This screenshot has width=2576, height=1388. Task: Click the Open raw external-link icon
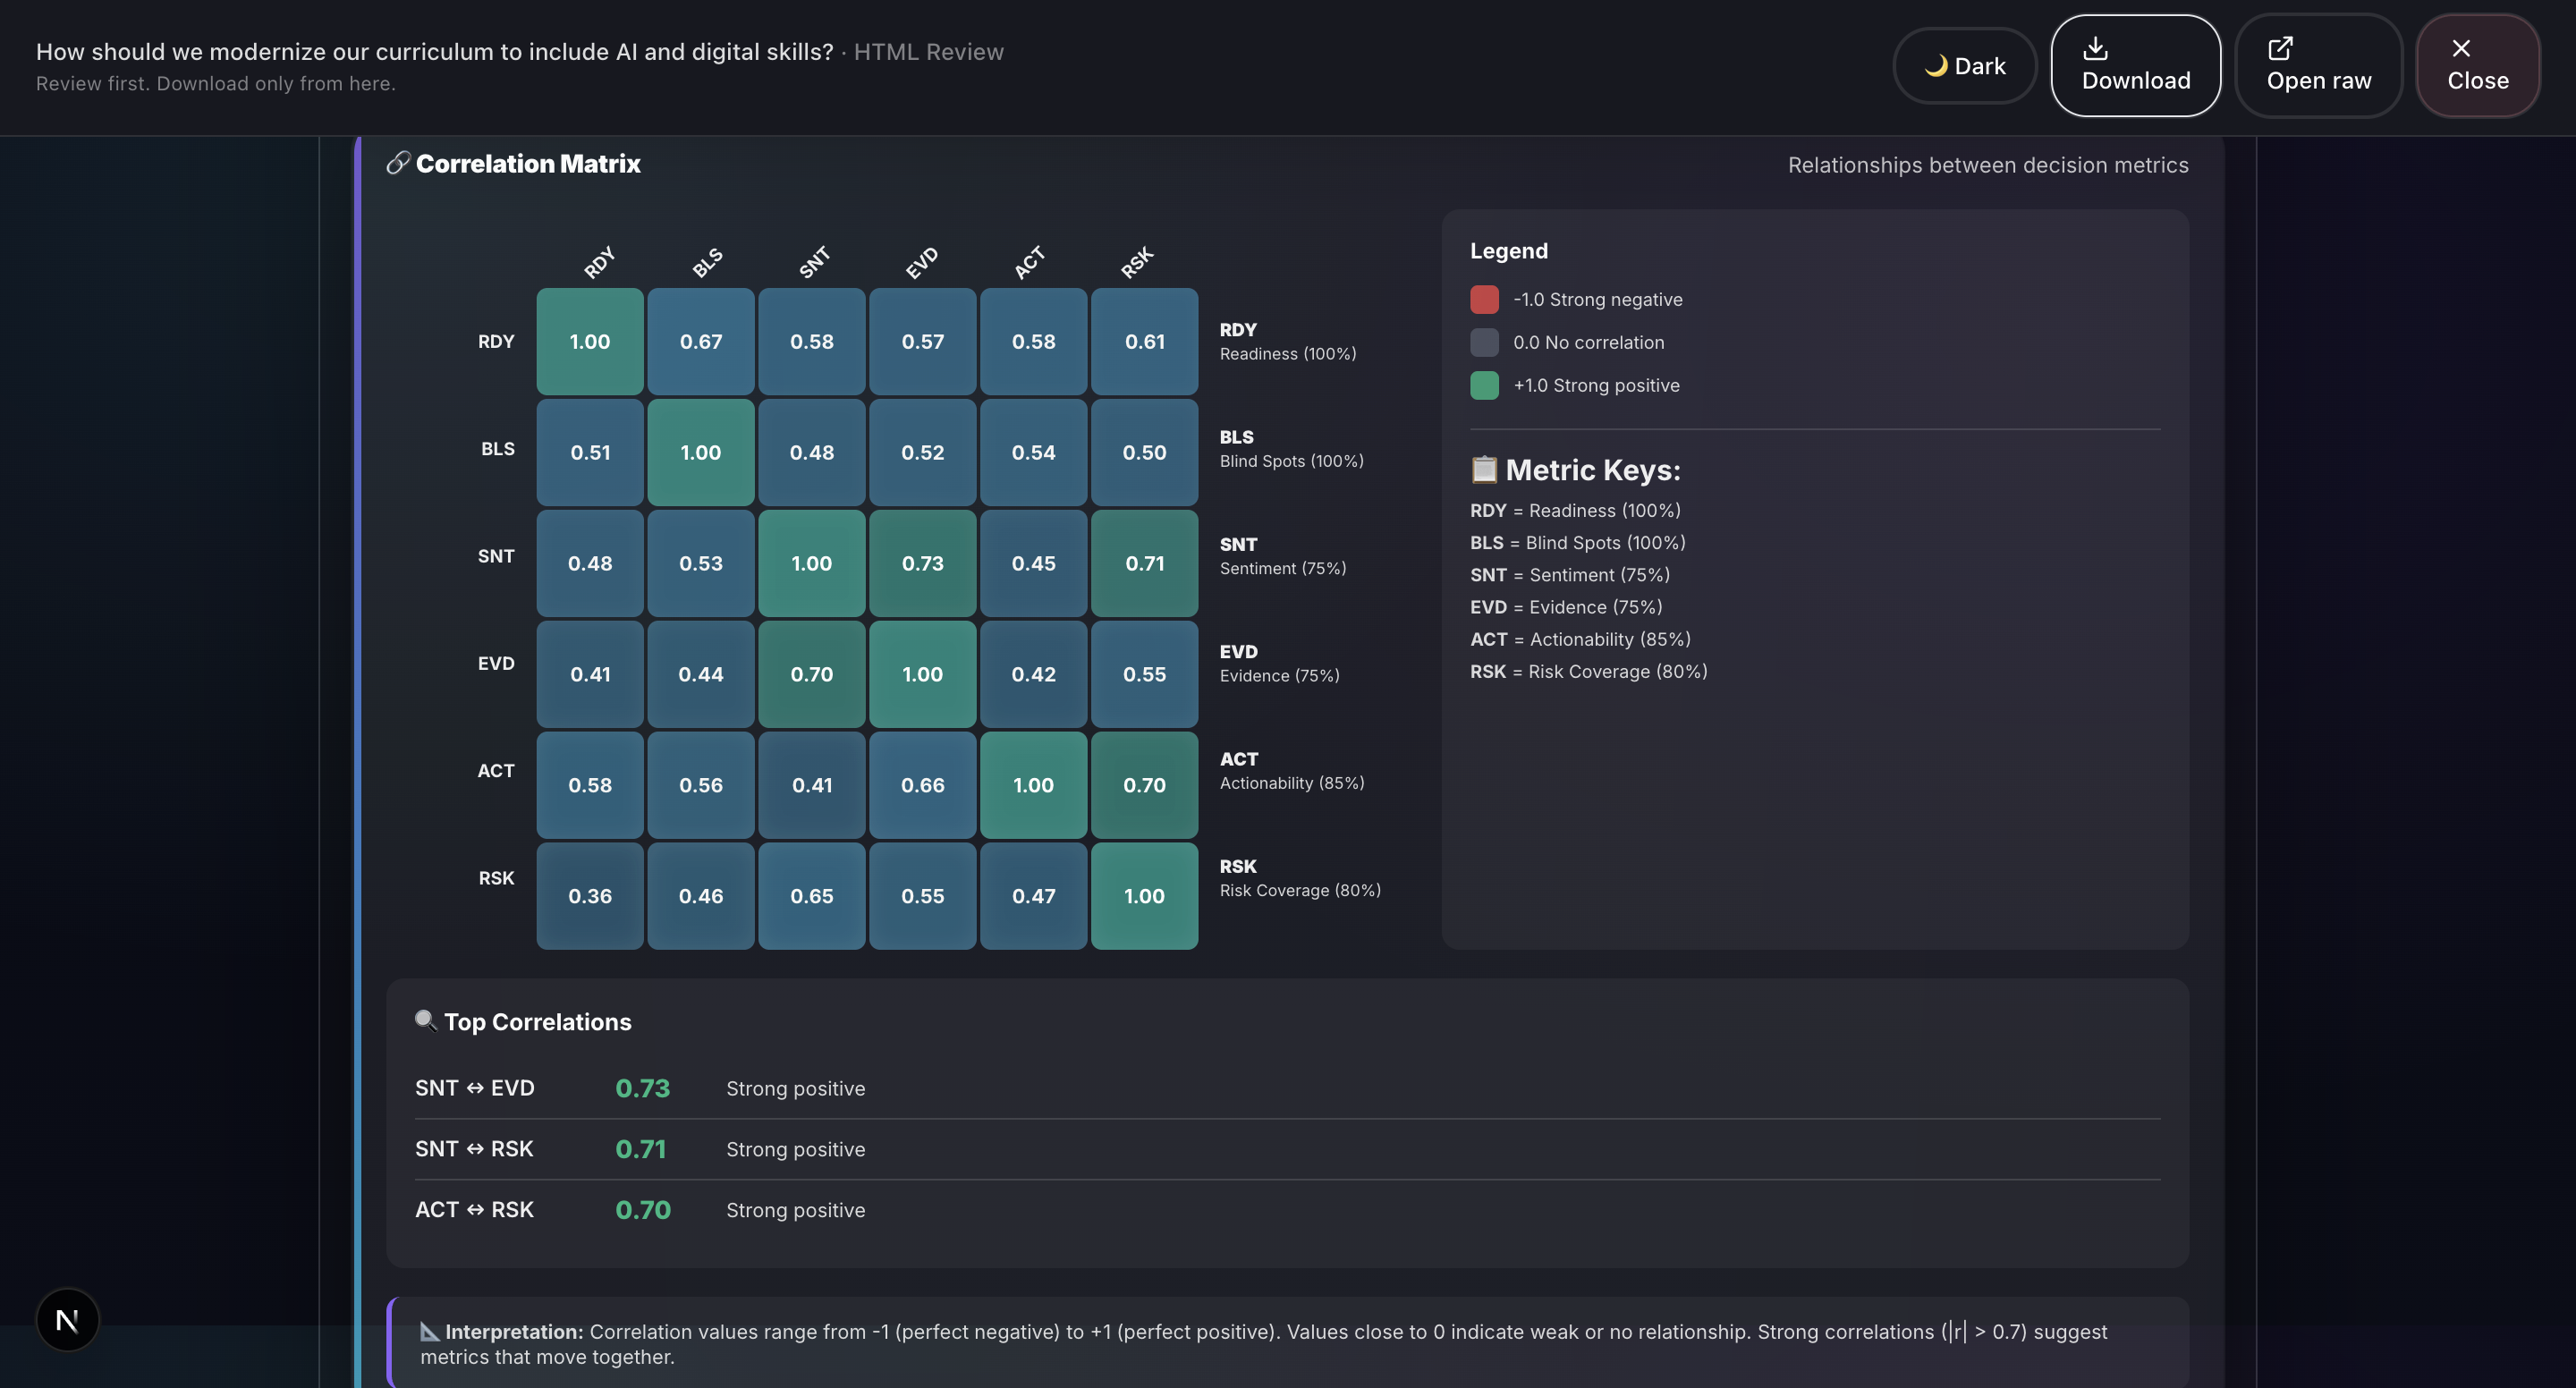tap(2280, 47)
